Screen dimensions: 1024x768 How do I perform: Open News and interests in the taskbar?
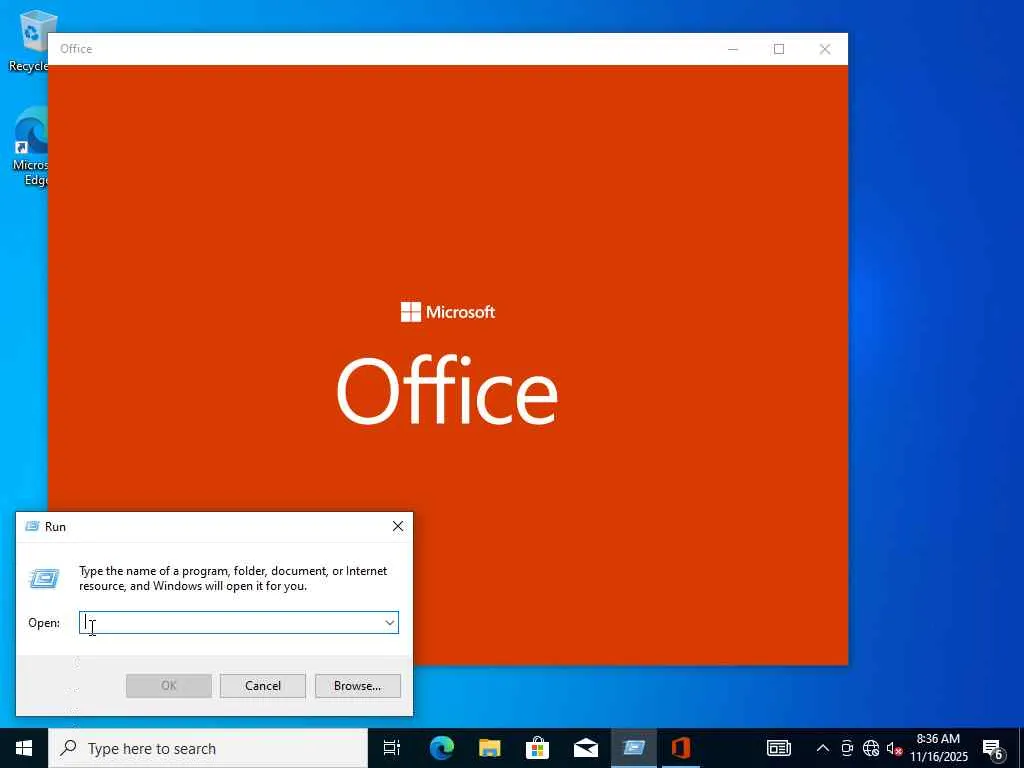778,748
